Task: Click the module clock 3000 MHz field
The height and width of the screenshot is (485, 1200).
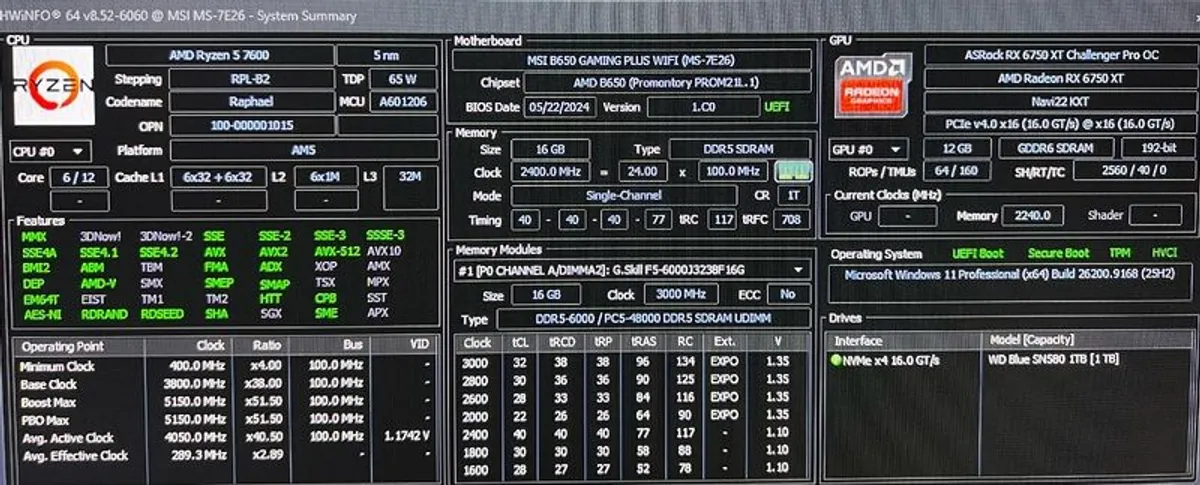Action: tap(680, 294)
